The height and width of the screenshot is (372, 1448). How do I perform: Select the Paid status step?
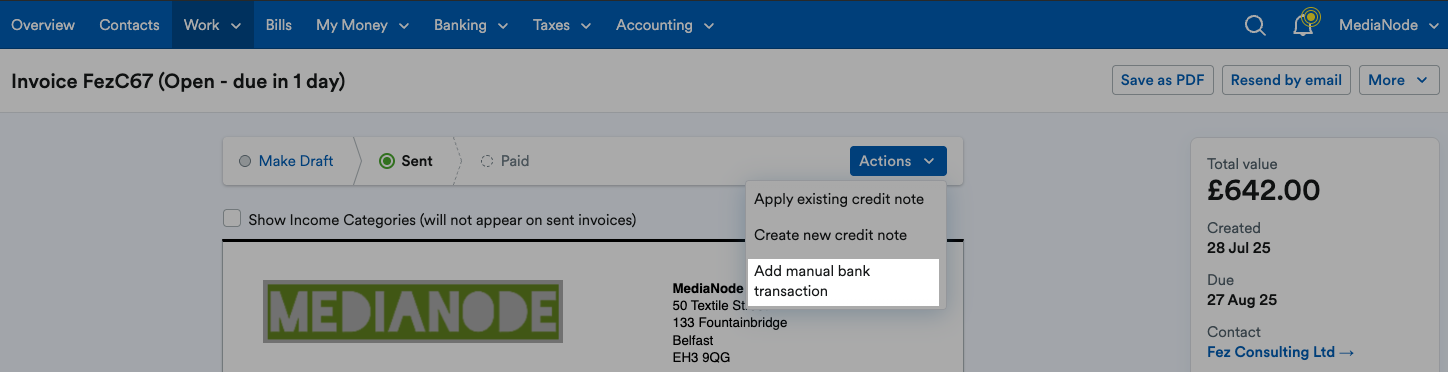pyautogui.click(x=505, y=161)
